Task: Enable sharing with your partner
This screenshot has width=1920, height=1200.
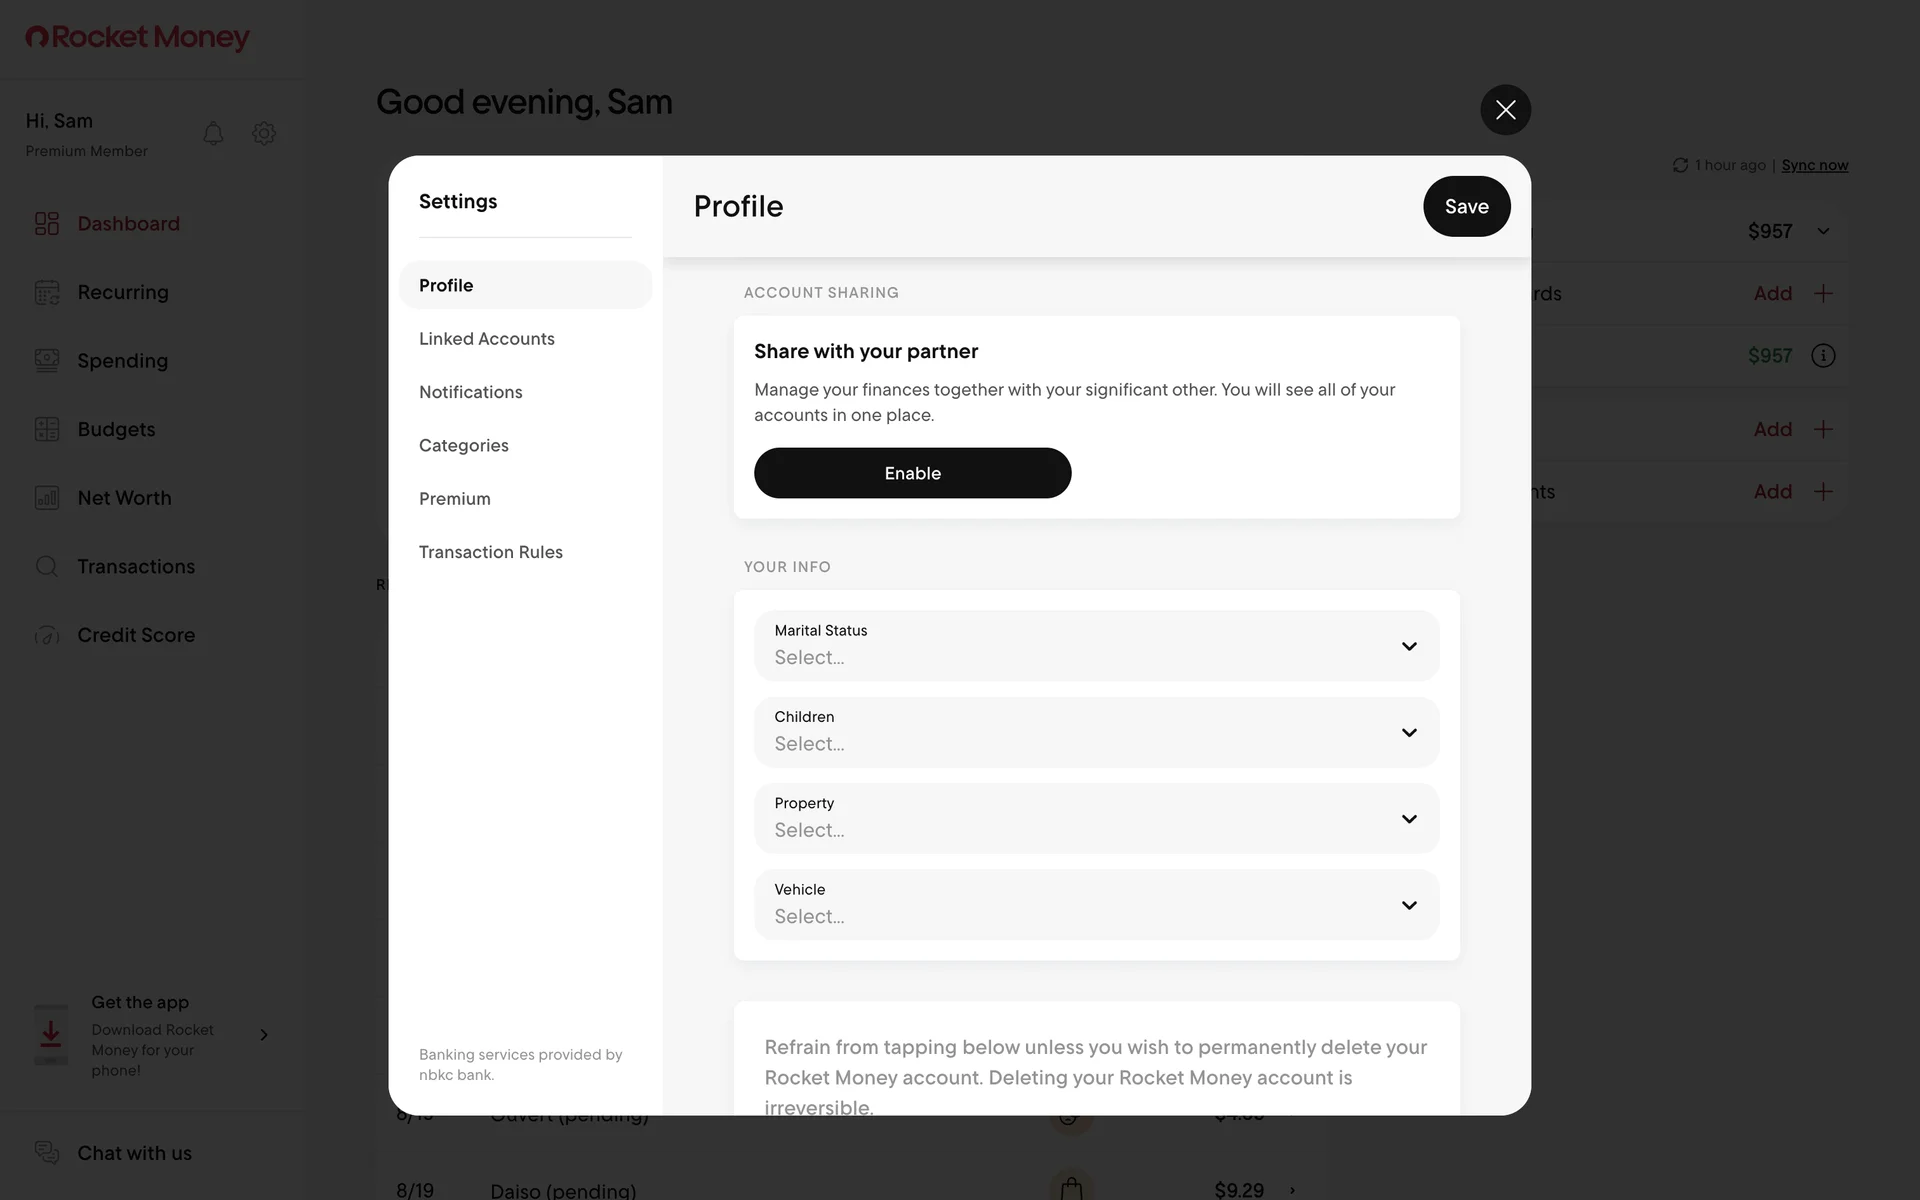Action: point(912,473)
